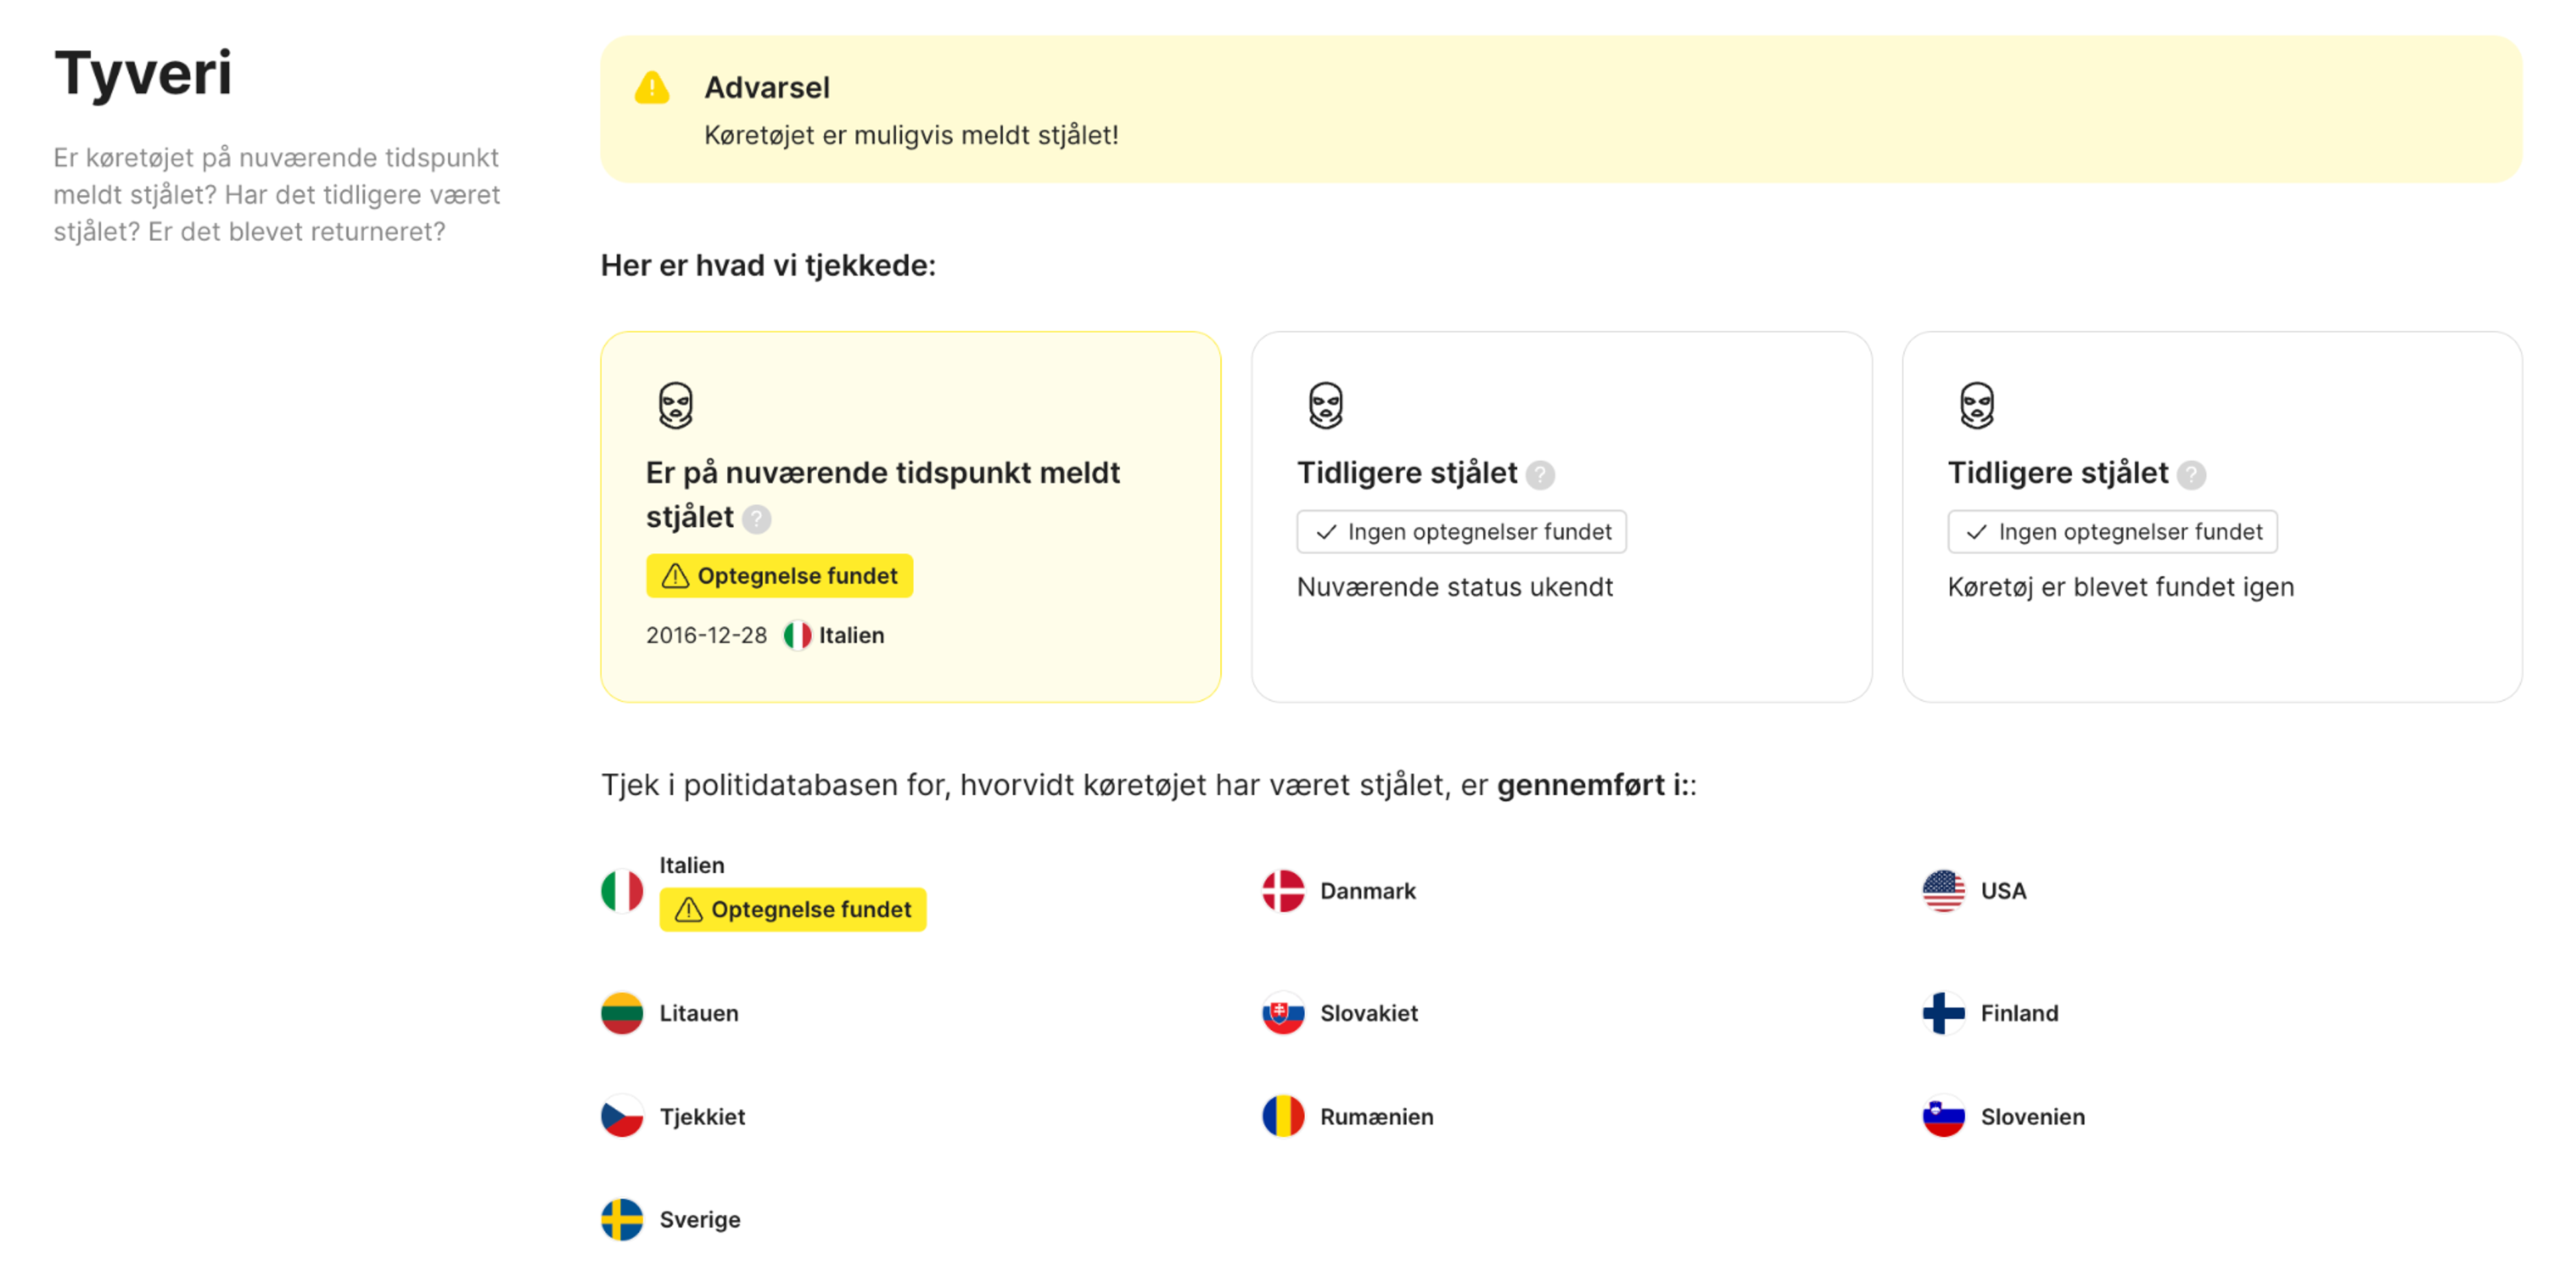Screen dimensions: 2576x1285
Task: Click the 'Optegnelse fundet' badge under Italien
Action: click(x=793, y=909)
